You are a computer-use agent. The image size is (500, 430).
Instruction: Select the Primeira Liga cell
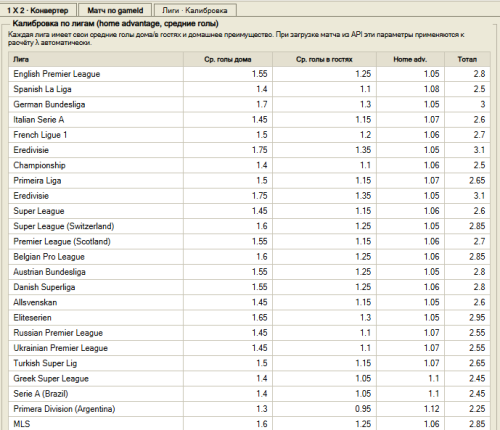pyautogui.click(x=96, y=181)
